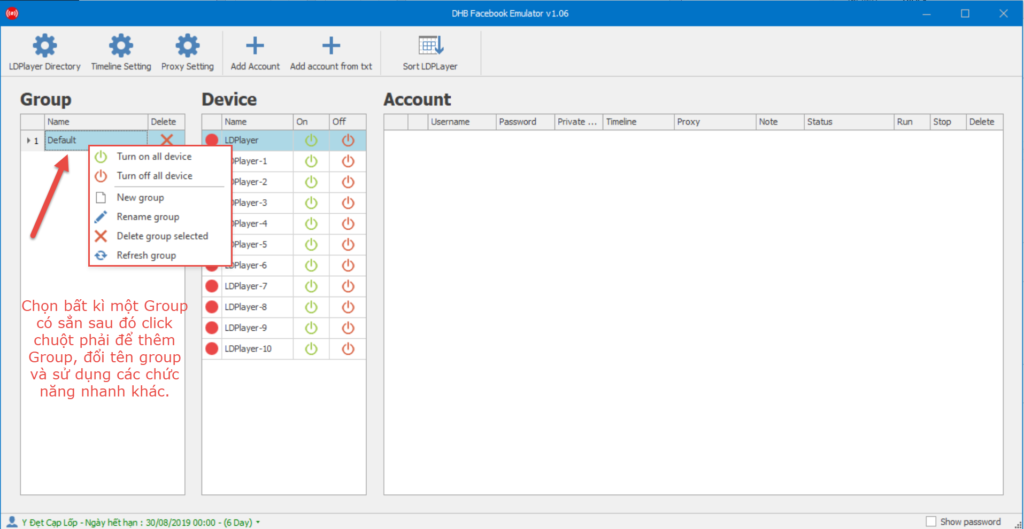Choose Delete group selected

pyautogui.click(x=160, y=236)
